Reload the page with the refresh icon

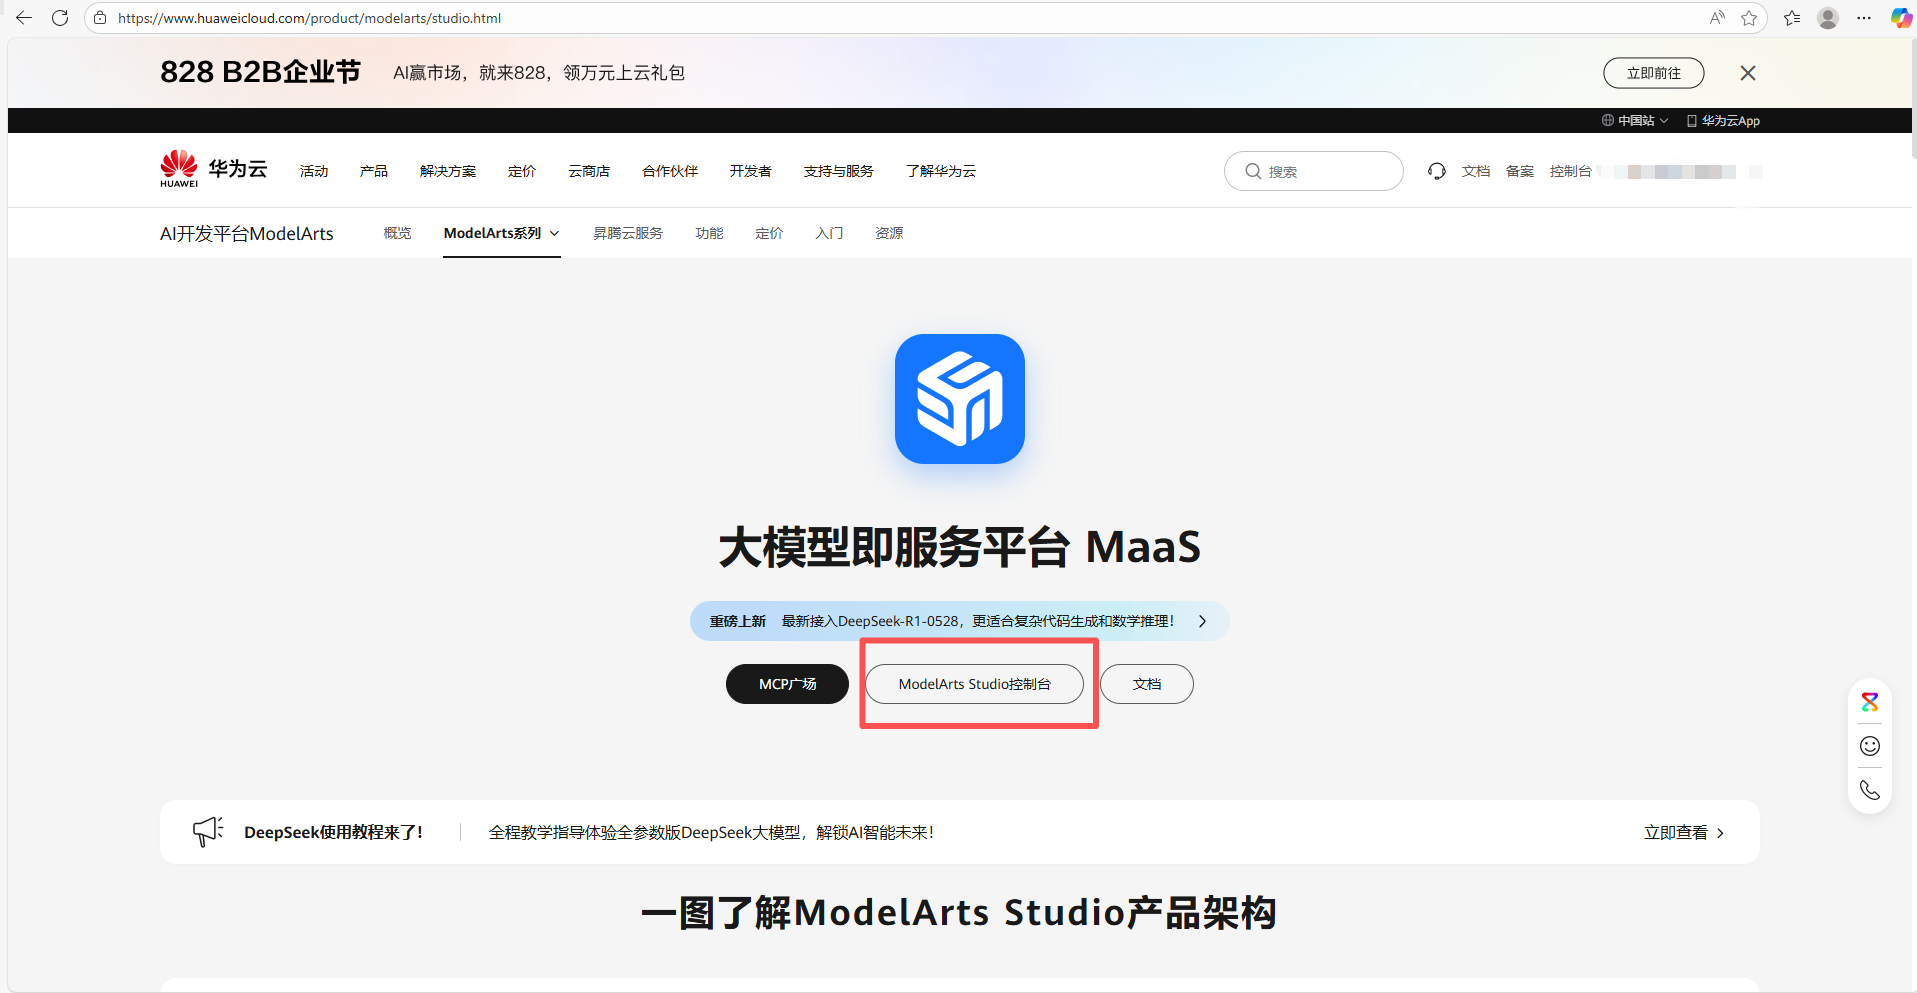tap(60, 18)
